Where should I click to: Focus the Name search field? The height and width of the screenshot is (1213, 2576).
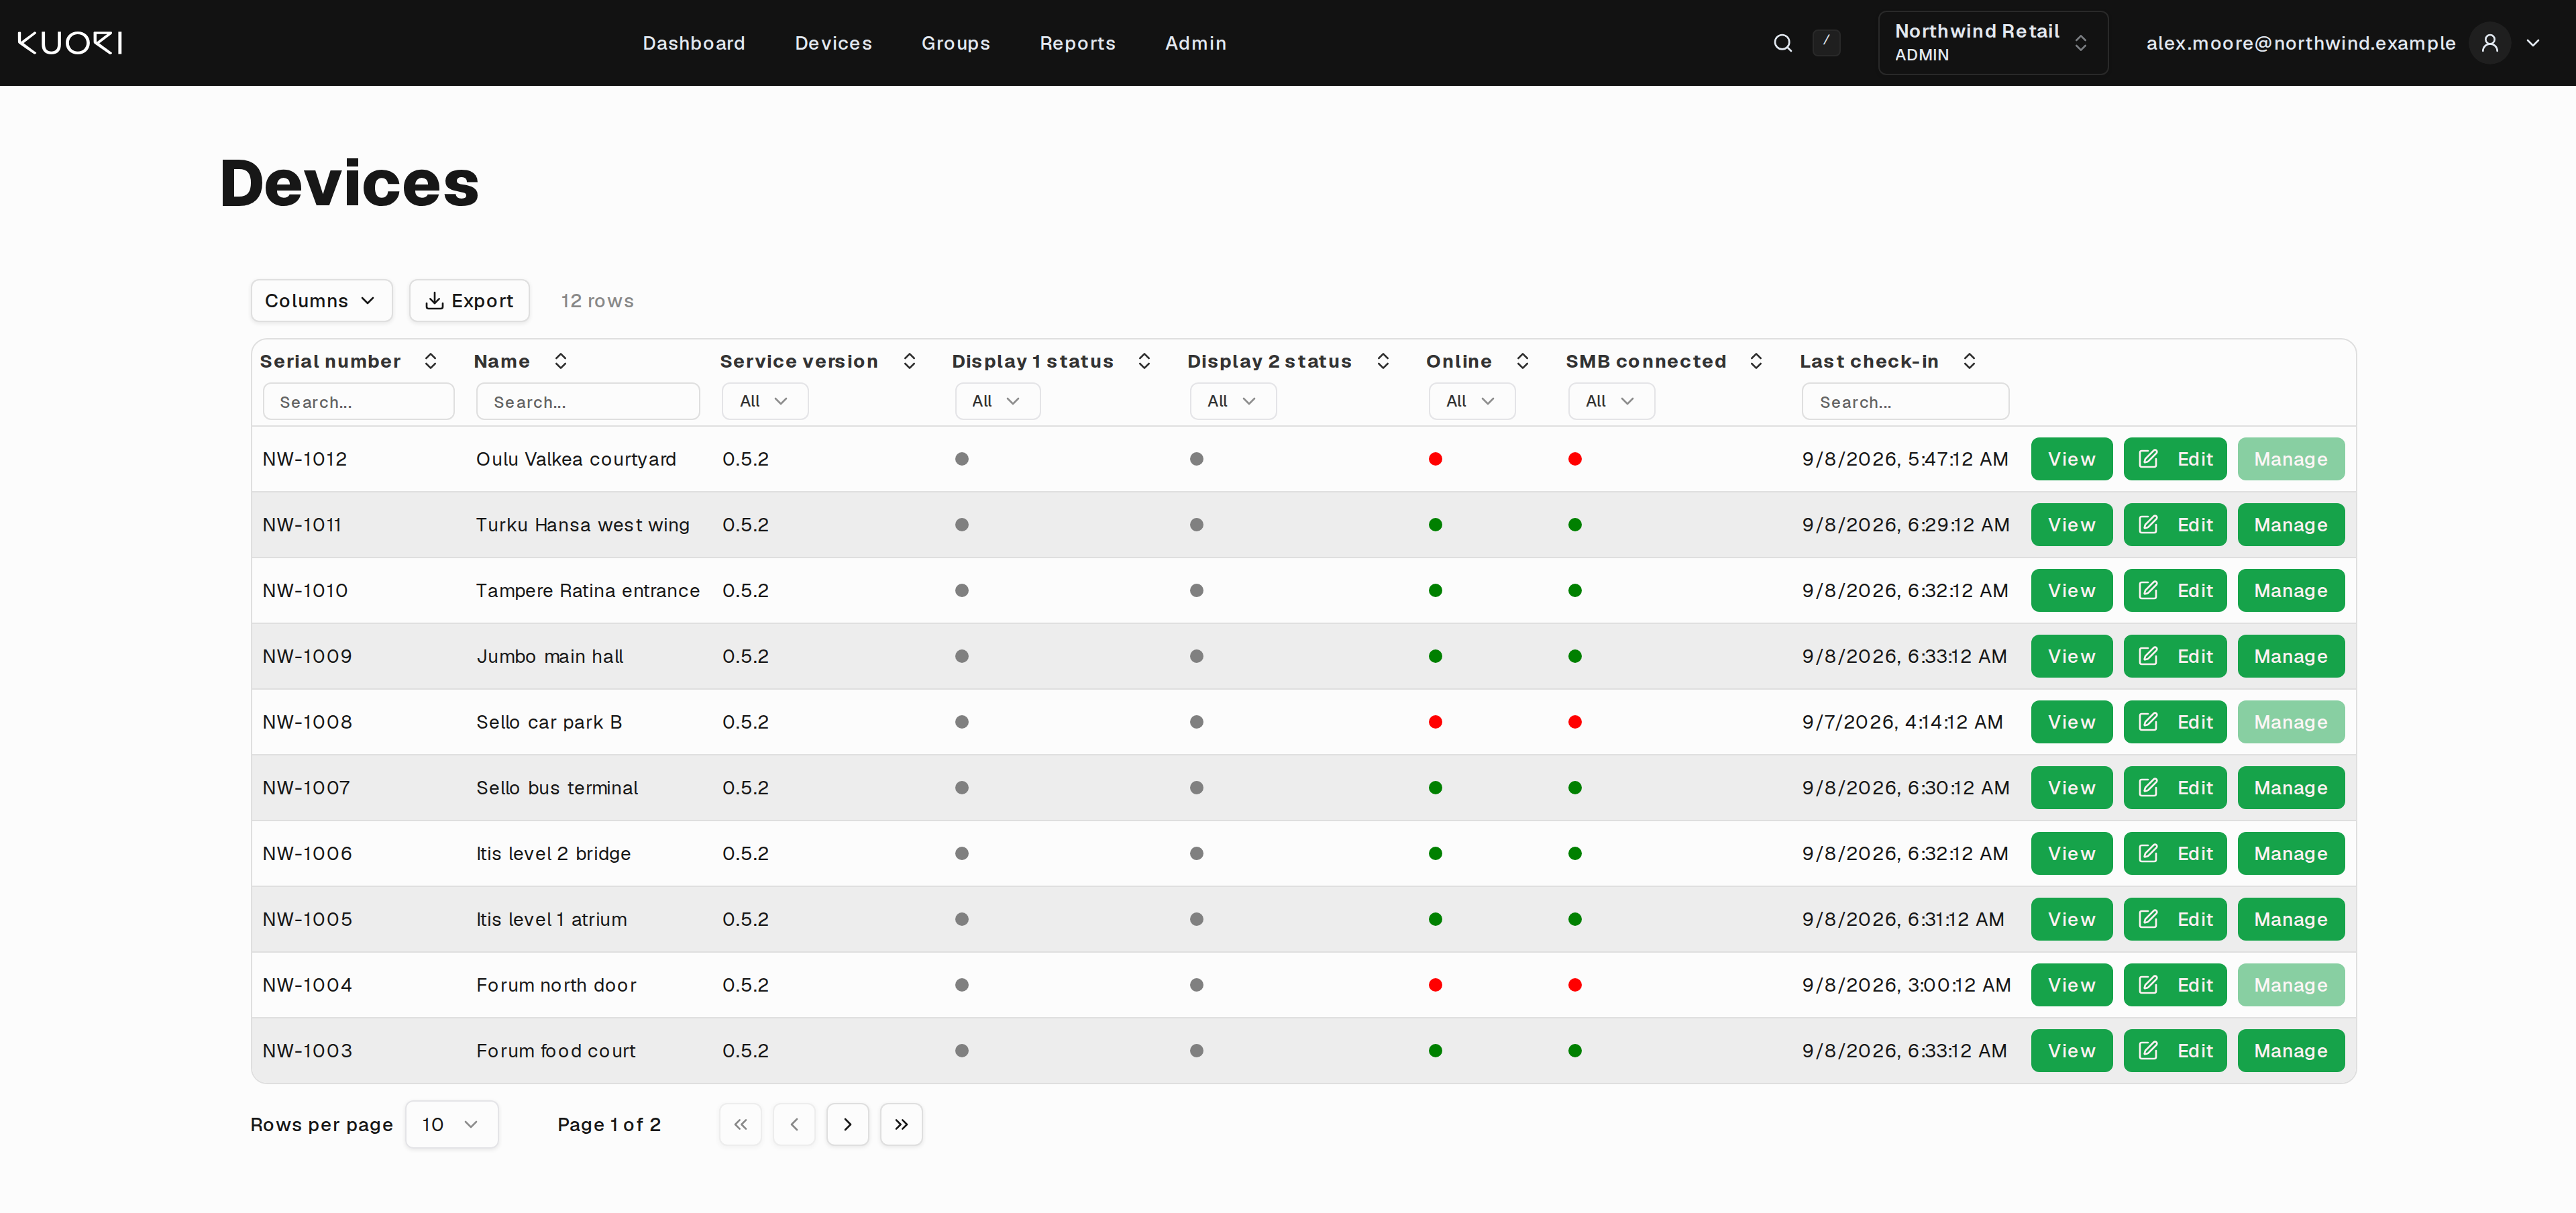588,401
